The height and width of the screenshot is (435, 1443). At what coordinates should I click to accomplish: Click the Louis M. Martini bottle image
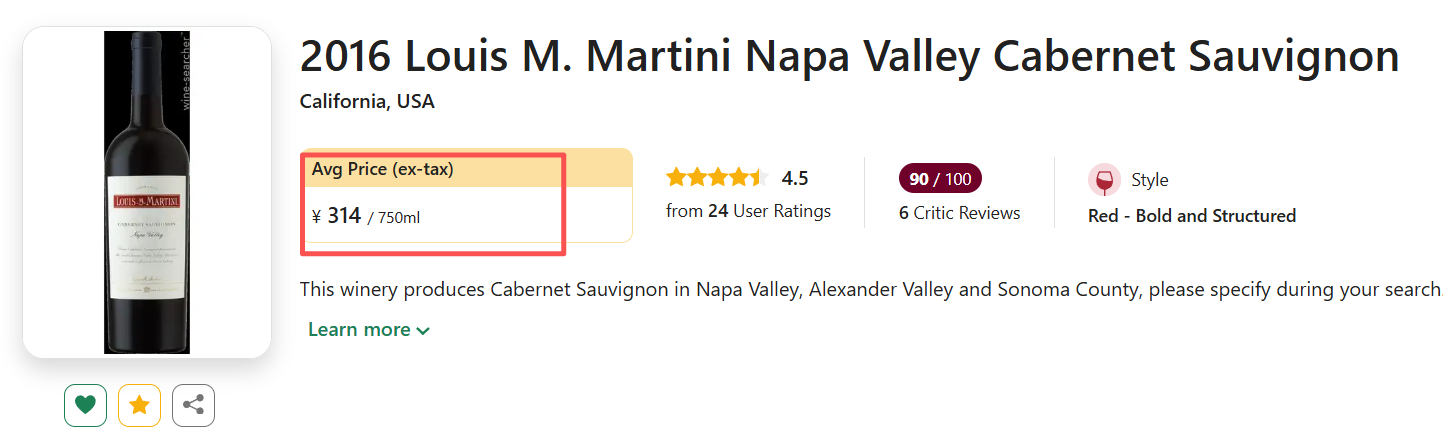tap(147, 192)
